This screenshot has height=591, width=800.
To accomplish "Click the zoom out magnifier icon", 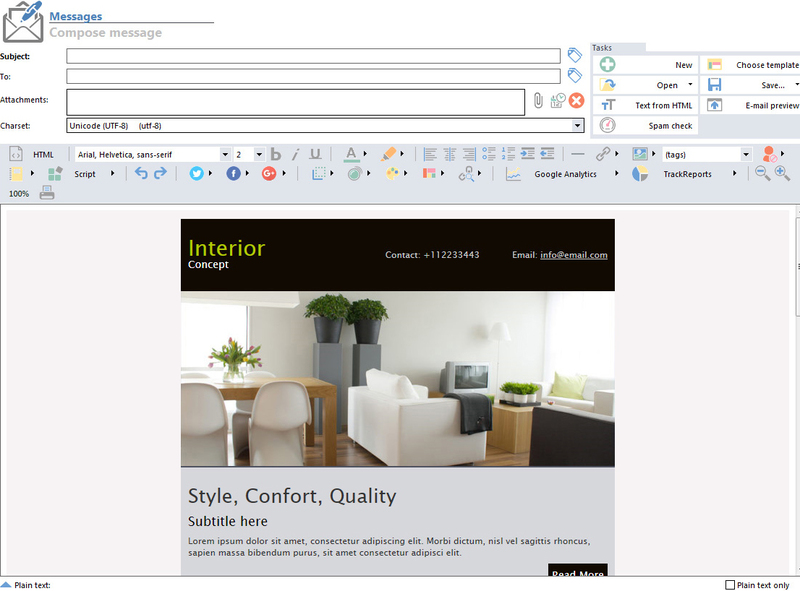I will [763, 173].
